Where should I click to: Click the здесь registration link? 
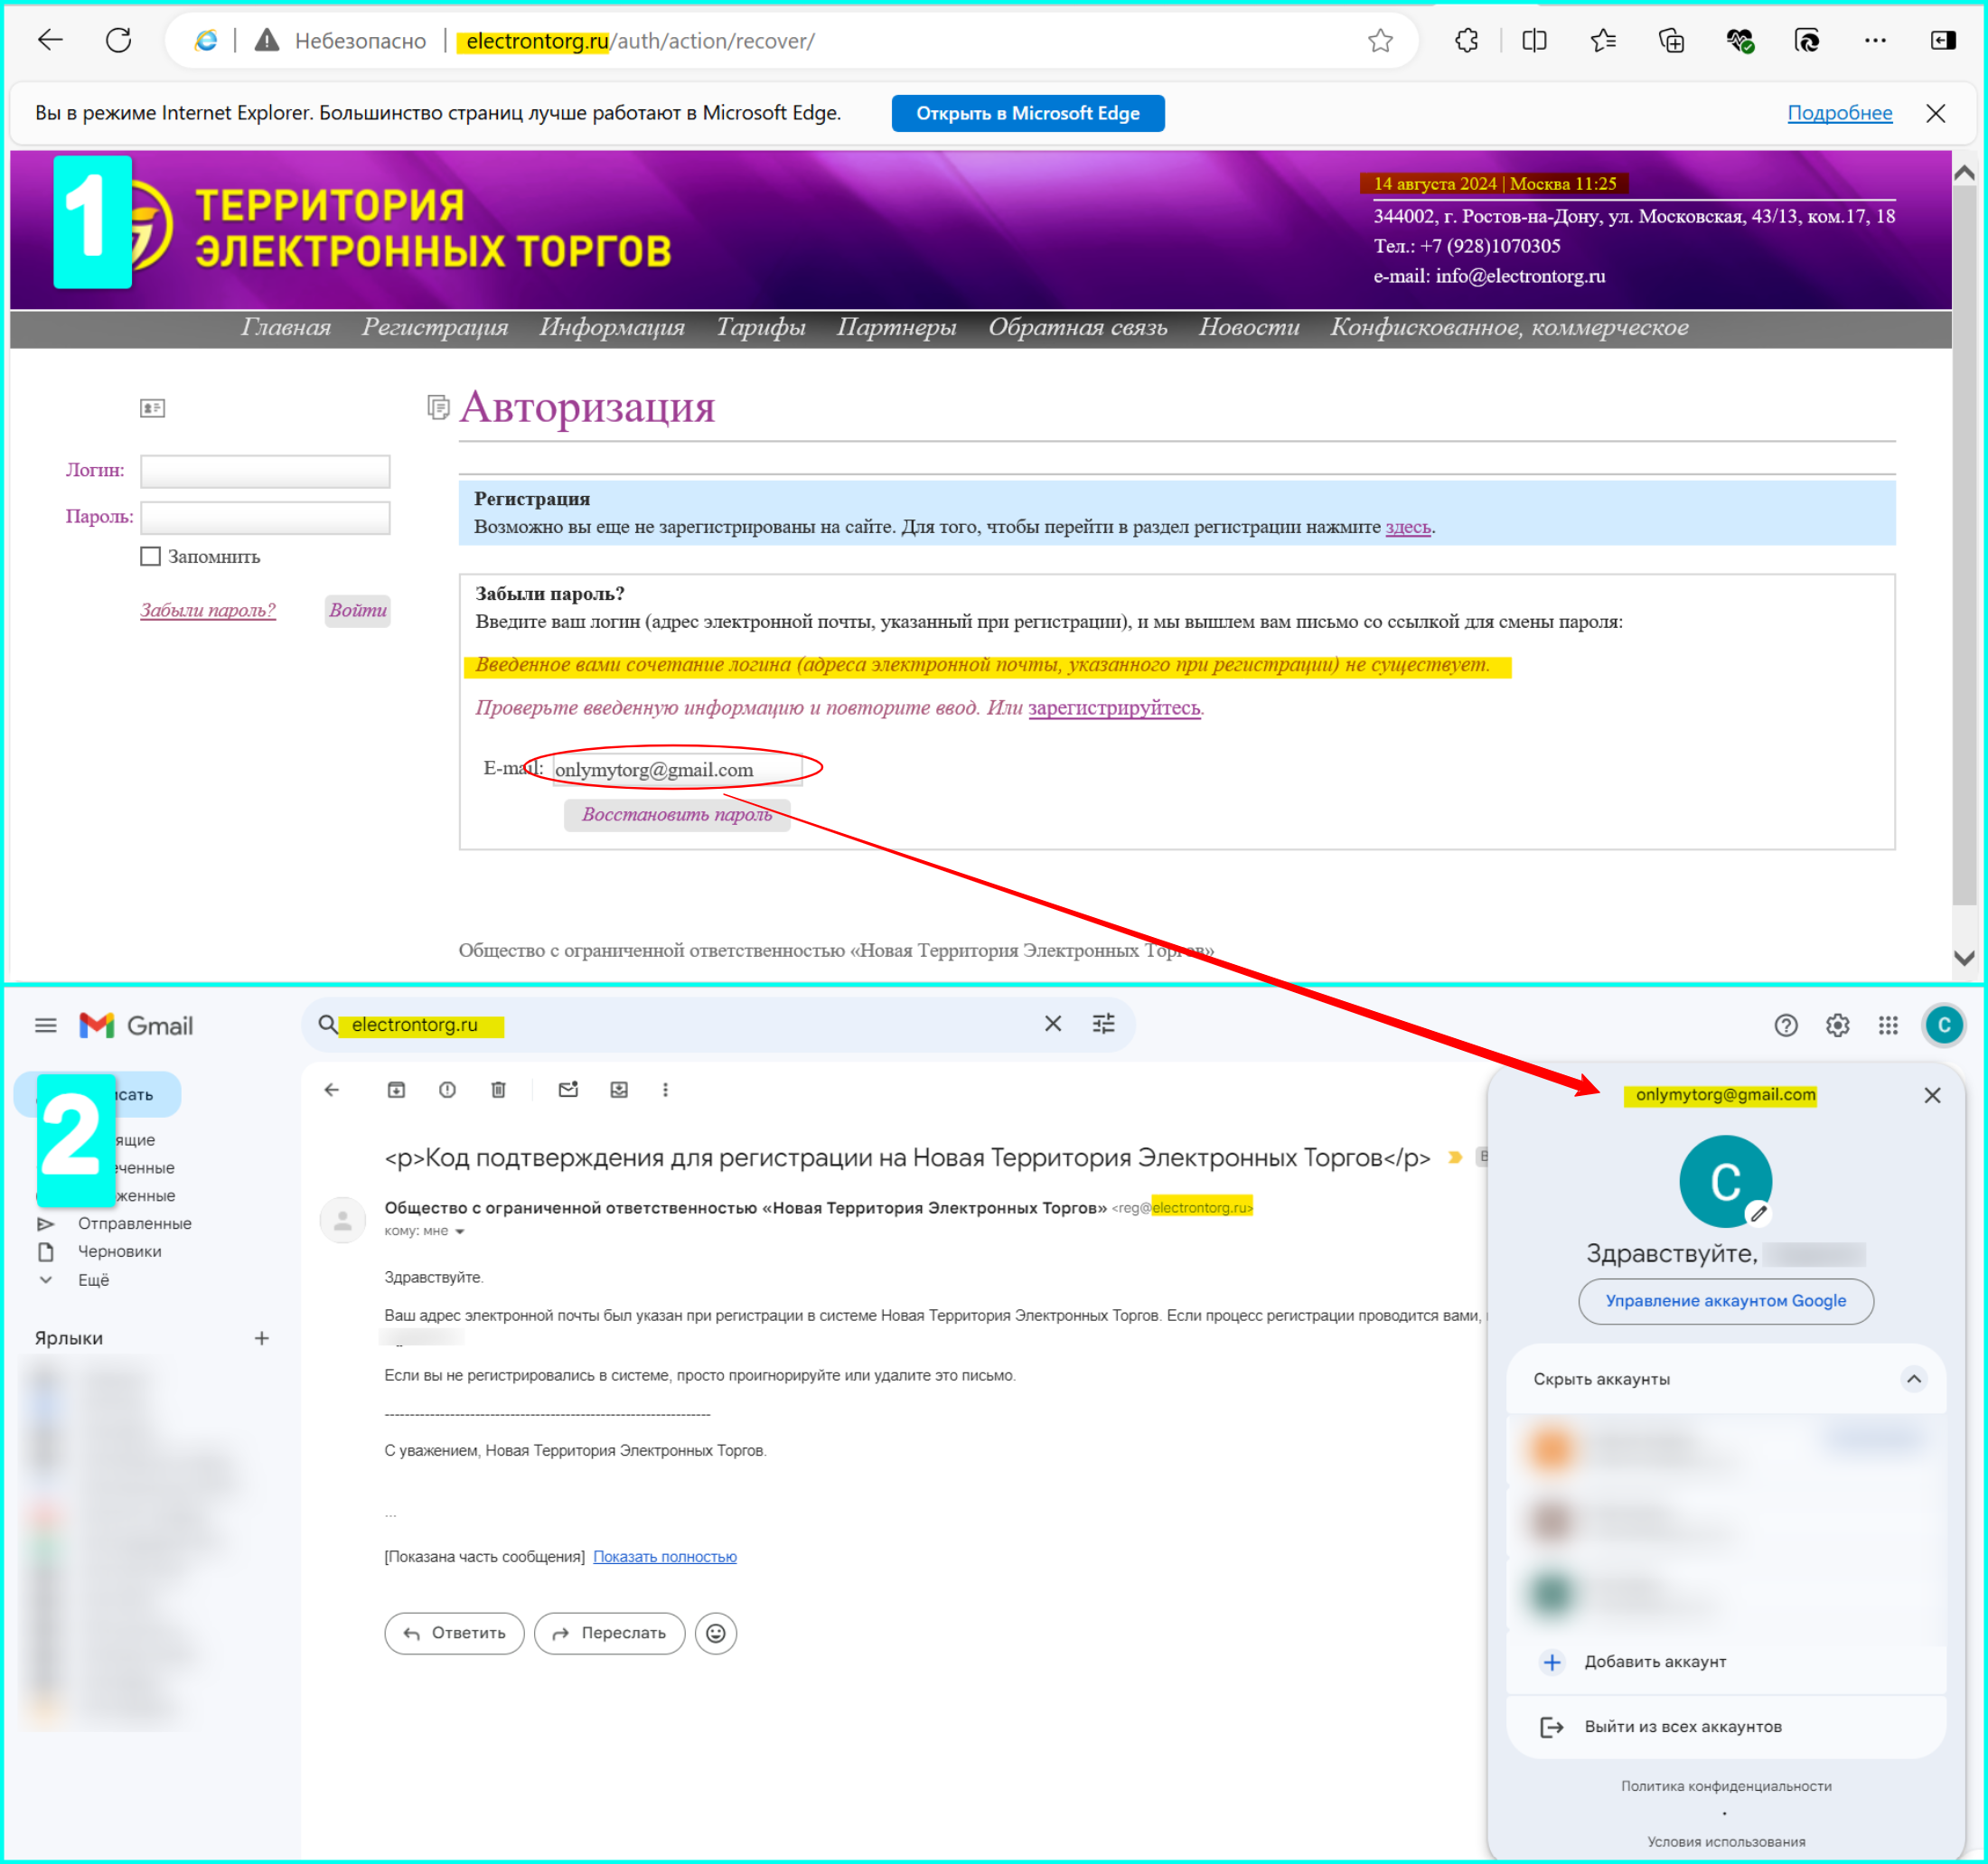pos(1407,526)
